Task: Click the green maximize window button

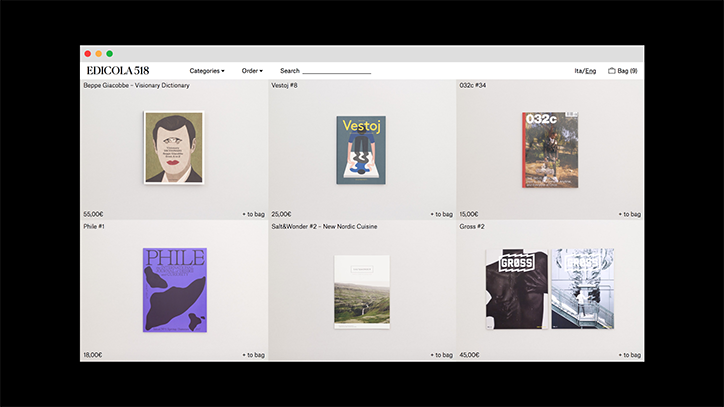Action: pyautogui.click(x=109, y=54)
